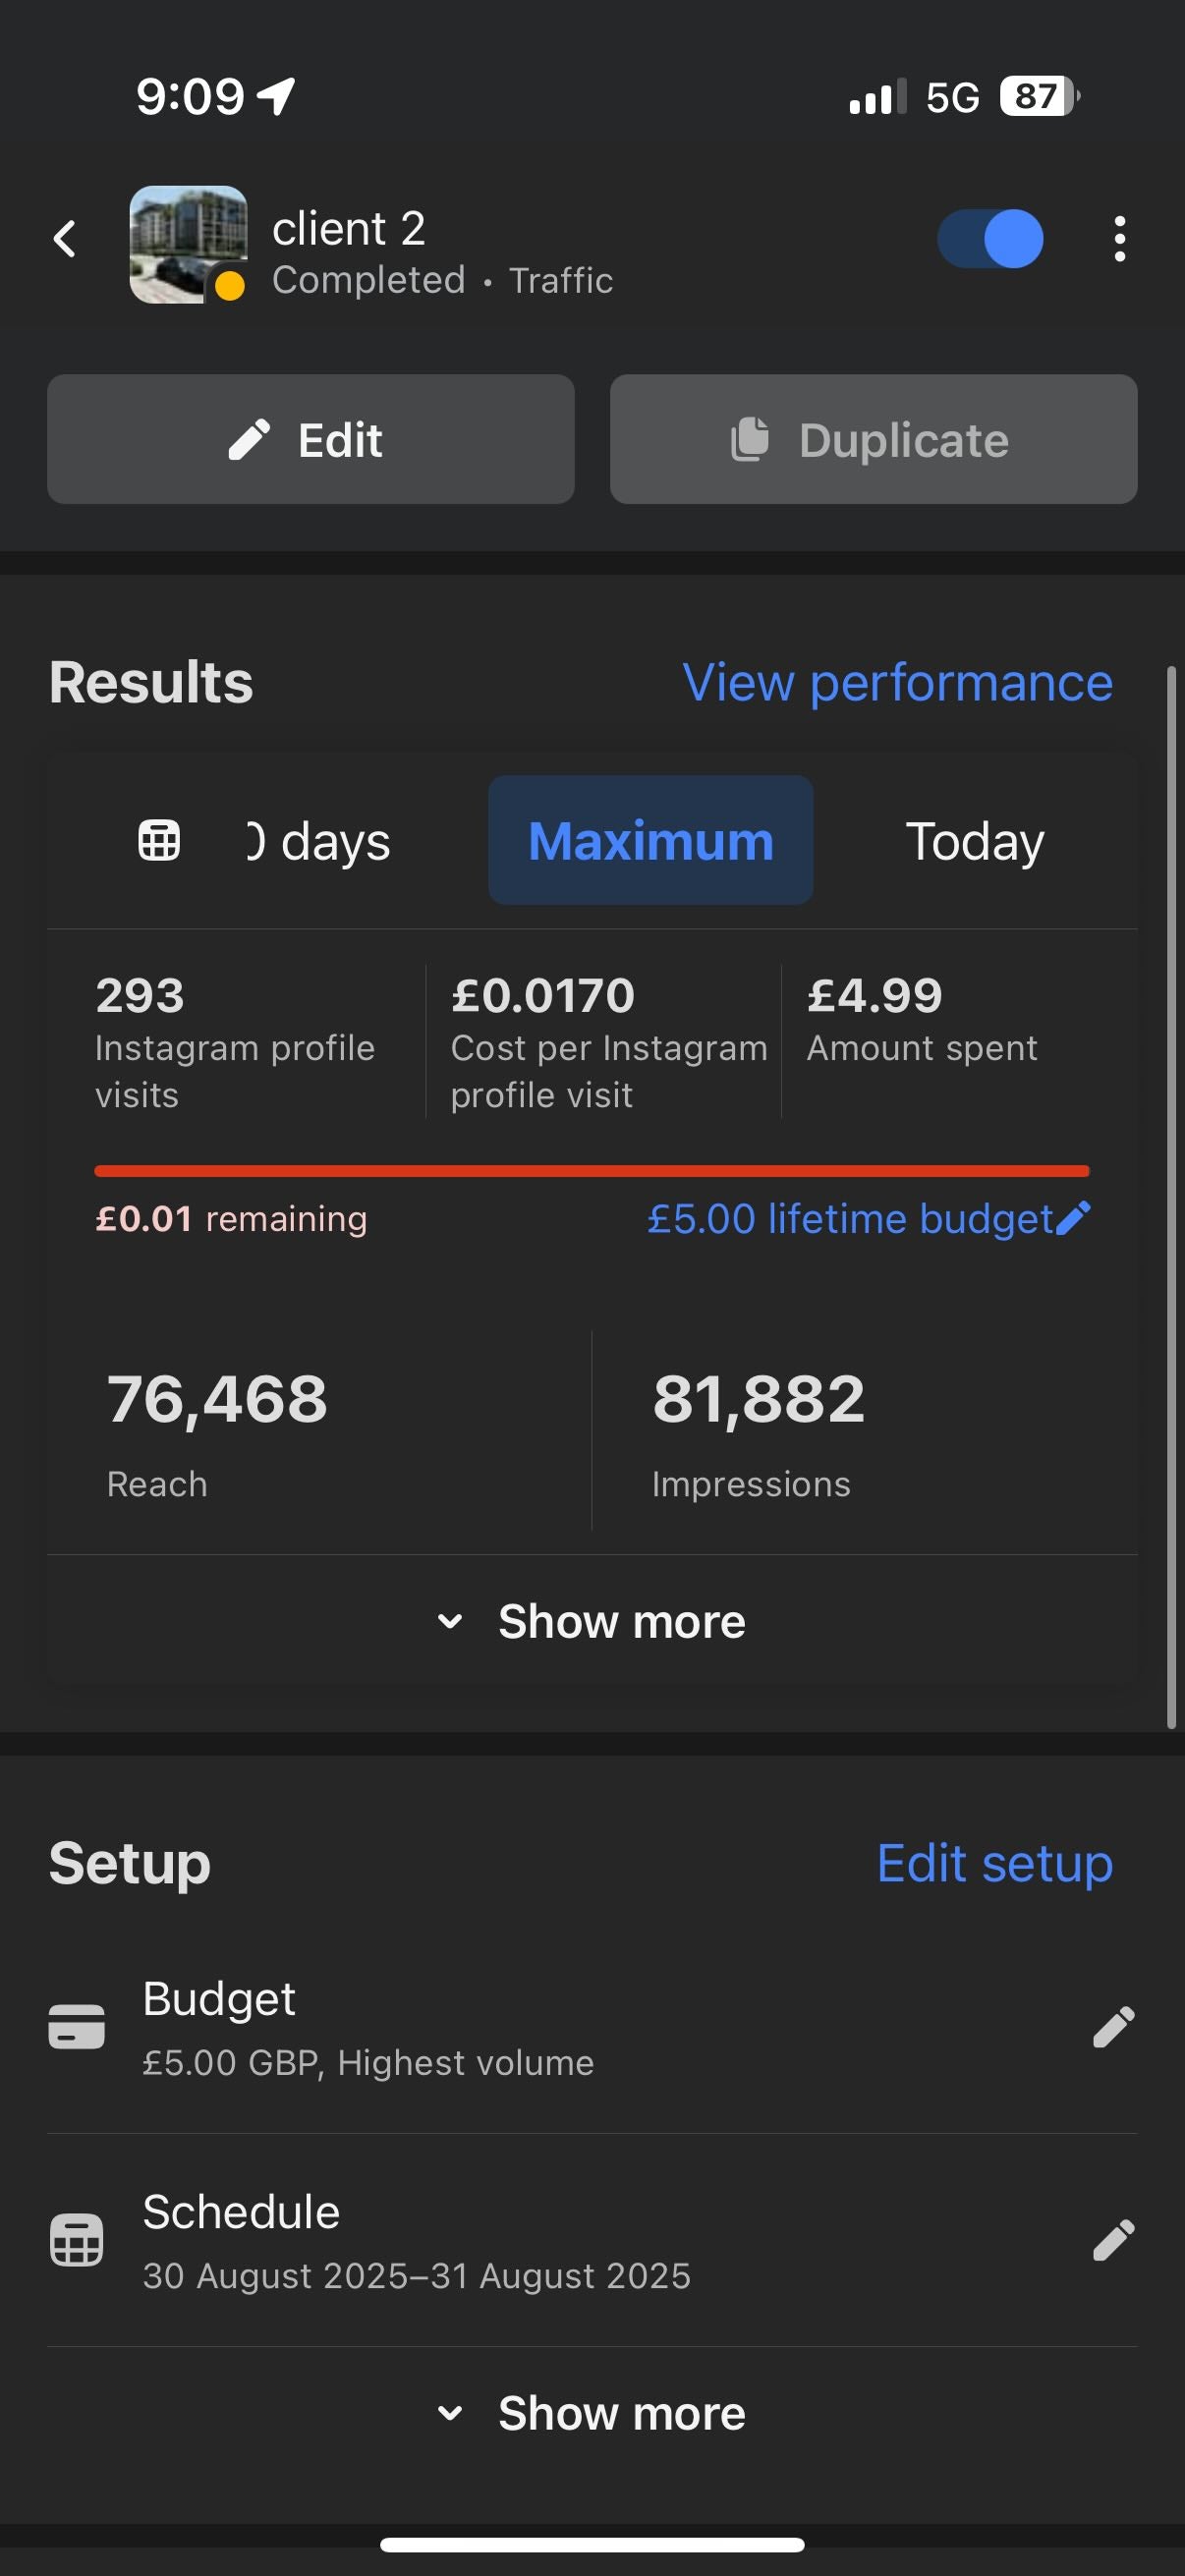1185x2576 pixels.
Task: Tap the pencil icon on Budget row
Action: (1113, 2027)
